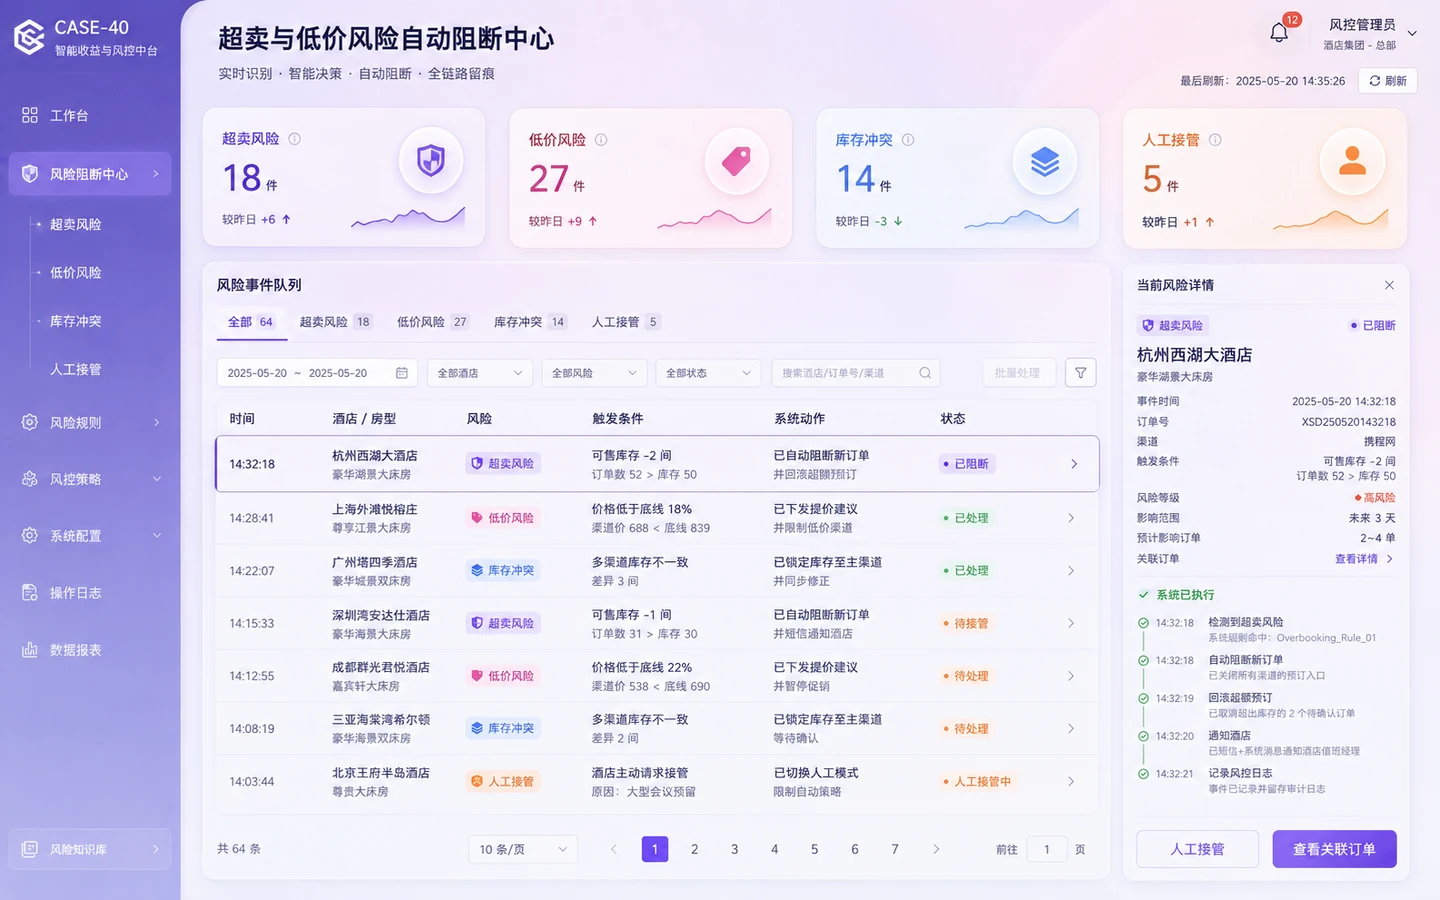Click the 刷新 button
Image resolution: width=1440 pixels, height=900 pixels.
pyautogui.click(x=1388, y=81)
